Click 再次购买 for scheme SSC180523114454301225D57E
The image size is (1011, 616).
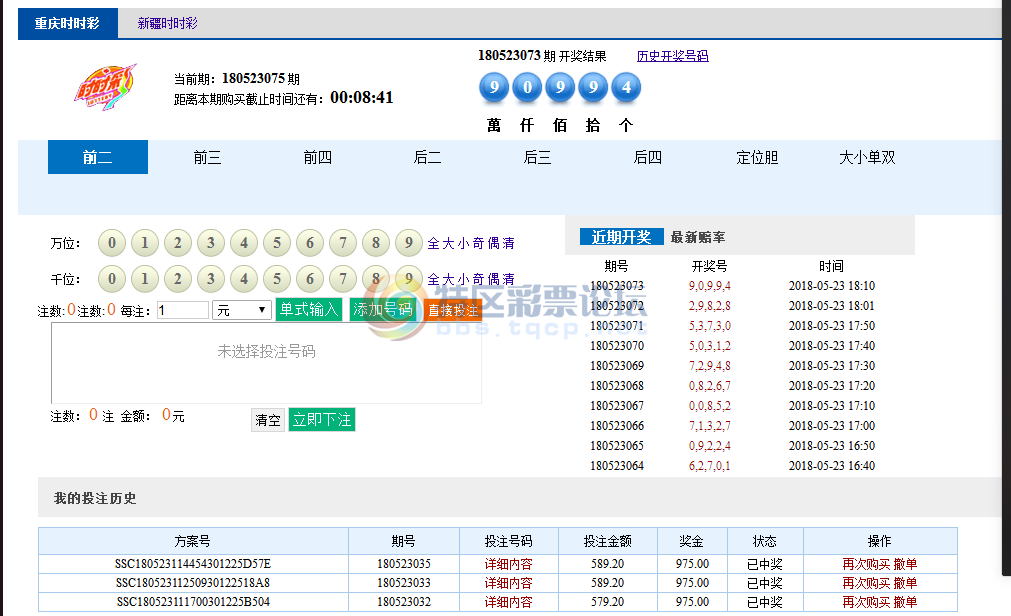(x=867, y=564)
